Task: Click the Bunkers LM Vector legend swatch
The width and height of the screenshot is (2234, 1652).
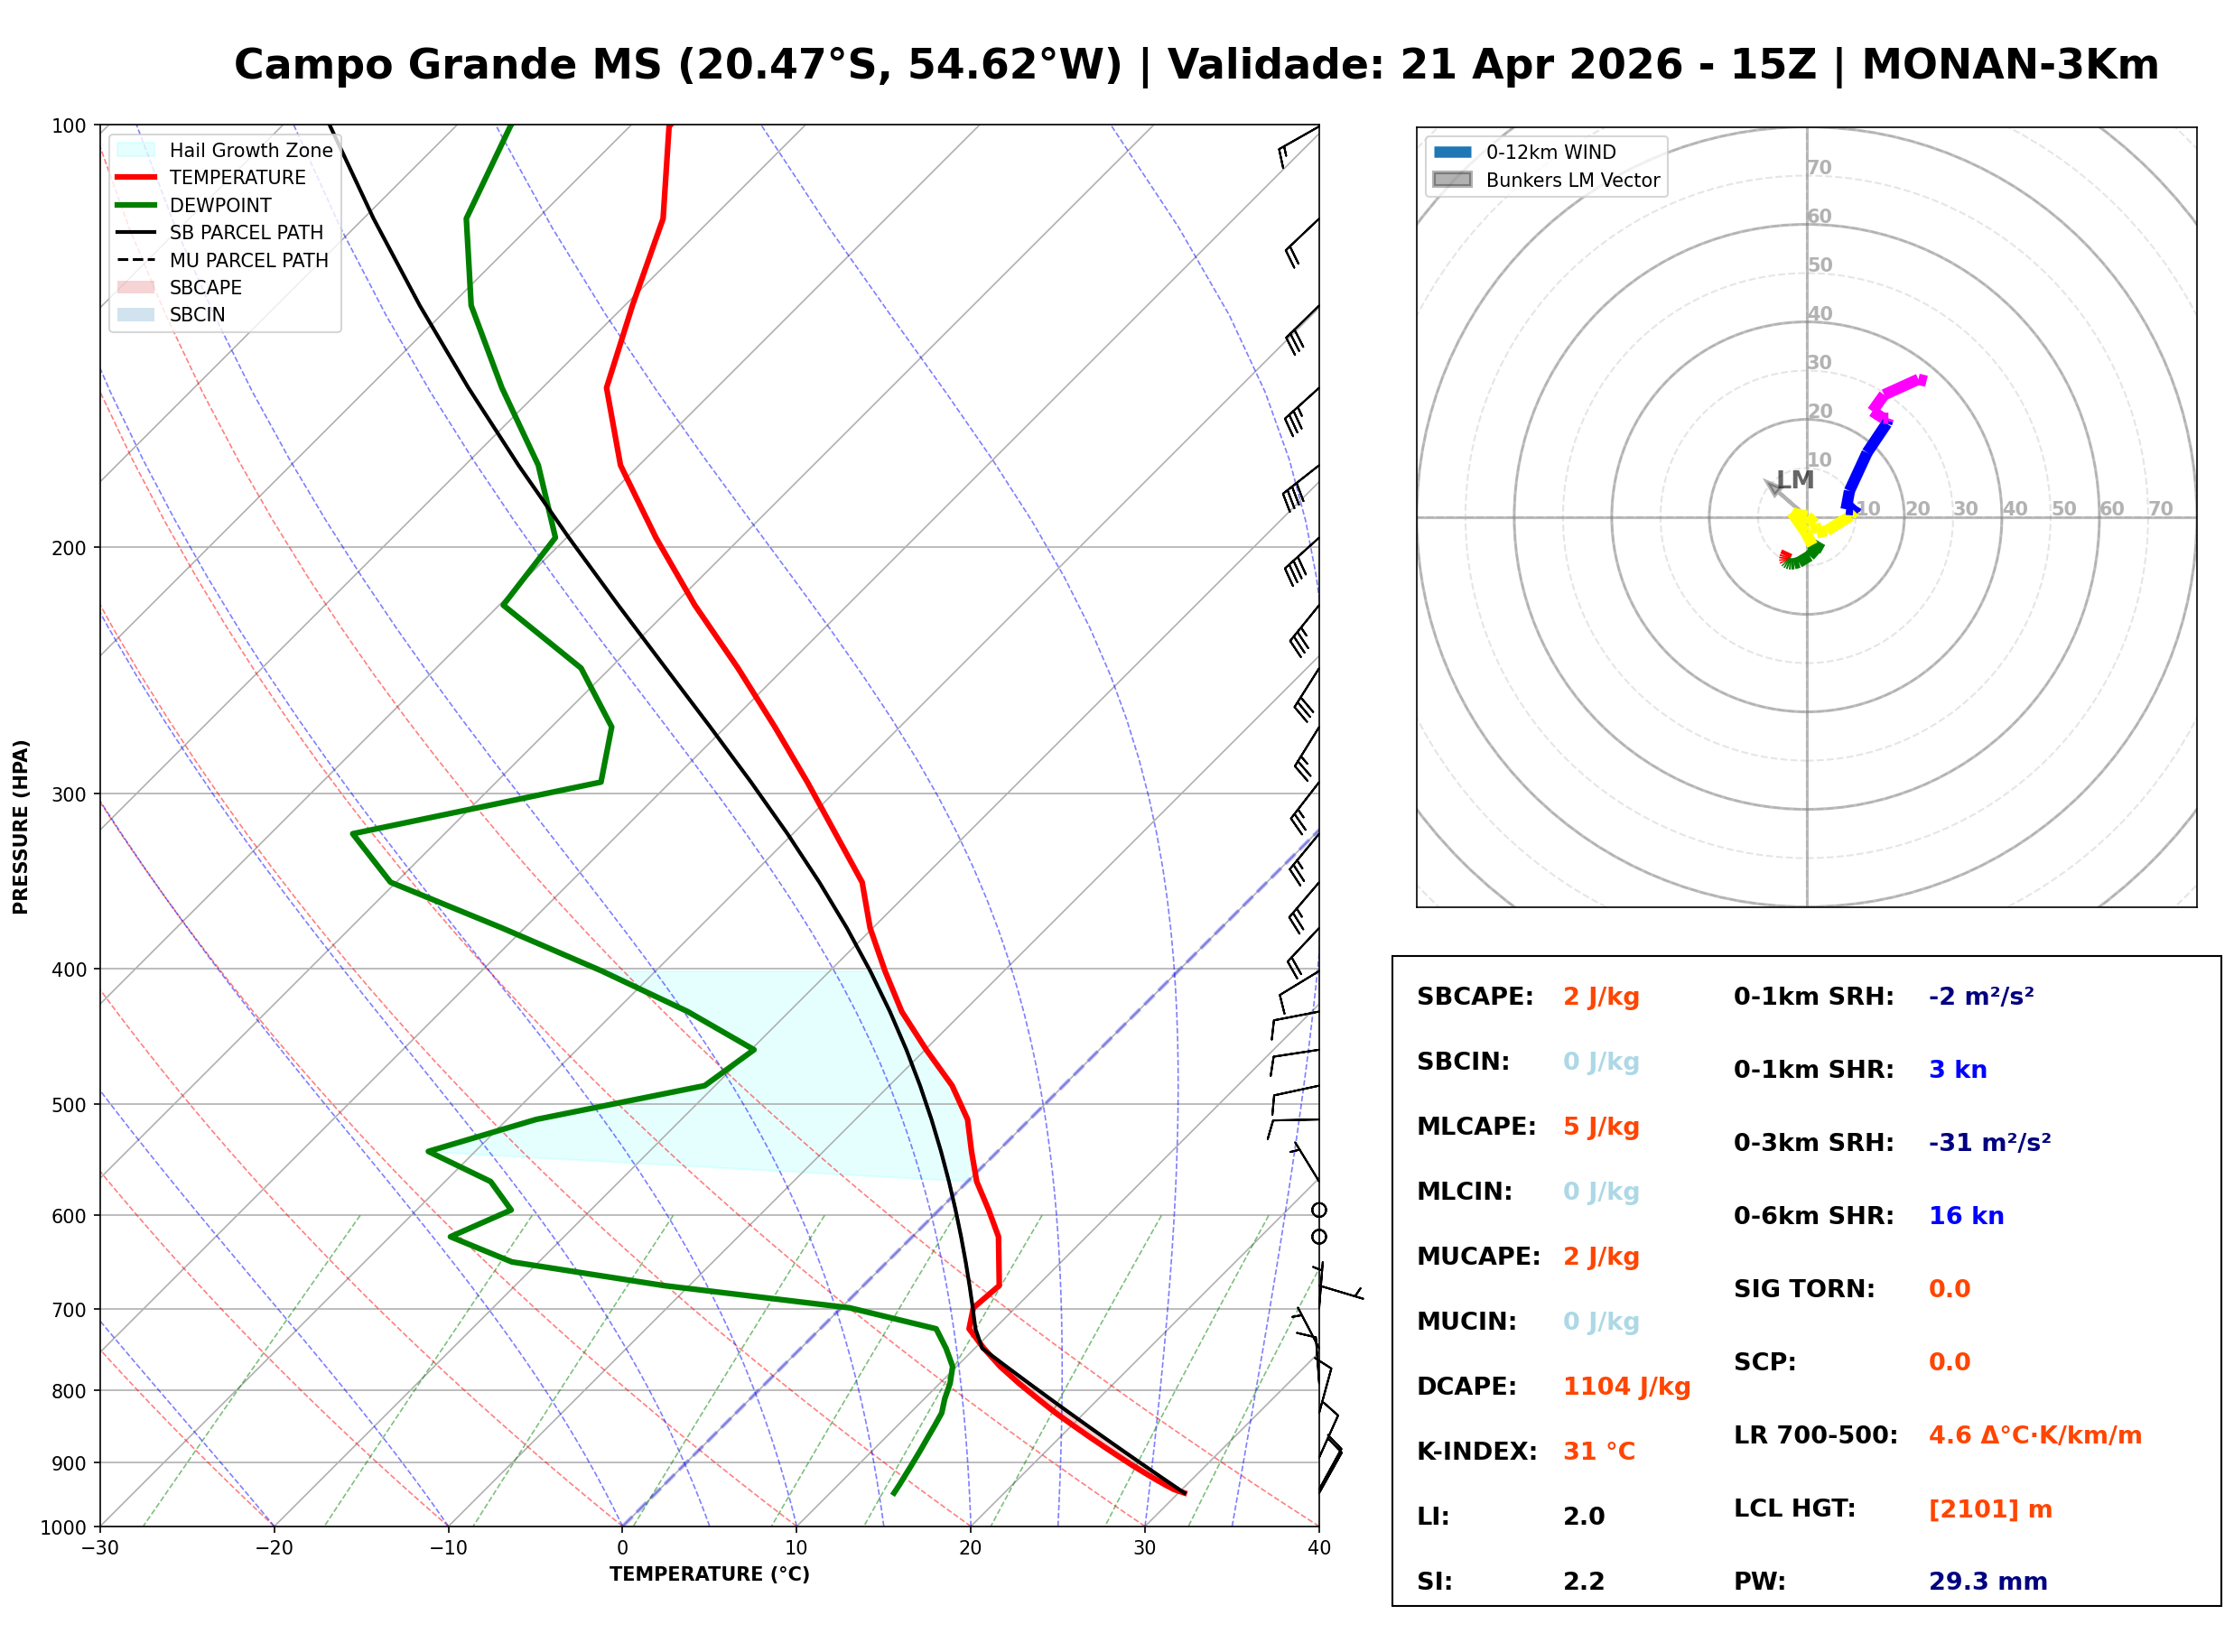Action: 1453,180
